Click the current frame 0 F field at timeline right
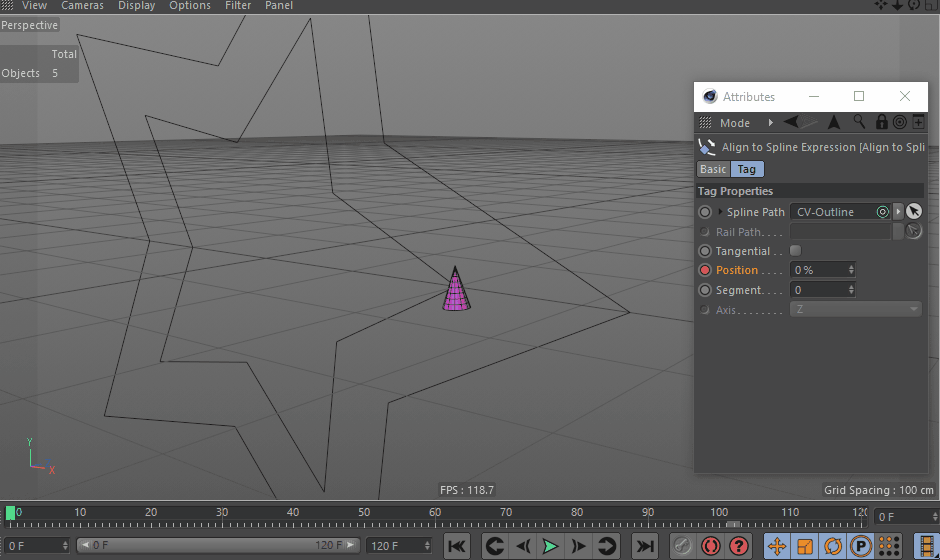Viewport: 940px width, 560px height. [906, 517]
